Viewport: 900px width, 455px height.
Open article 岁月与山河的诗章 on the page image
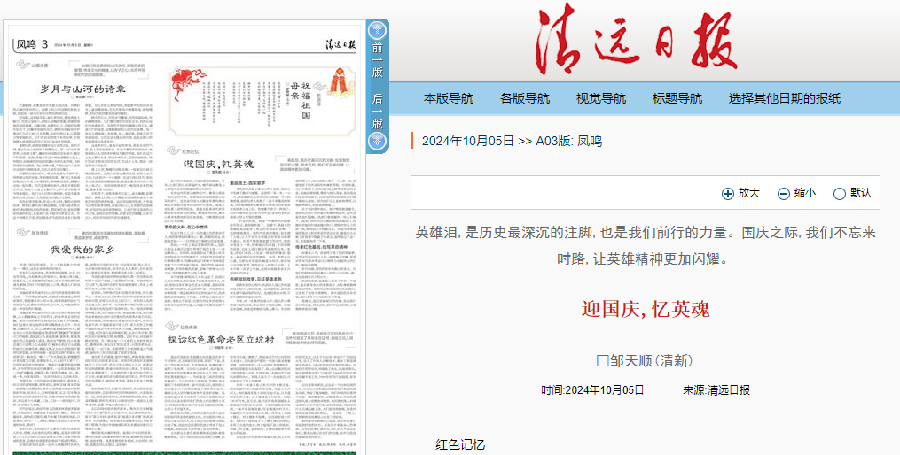point(83,89)
